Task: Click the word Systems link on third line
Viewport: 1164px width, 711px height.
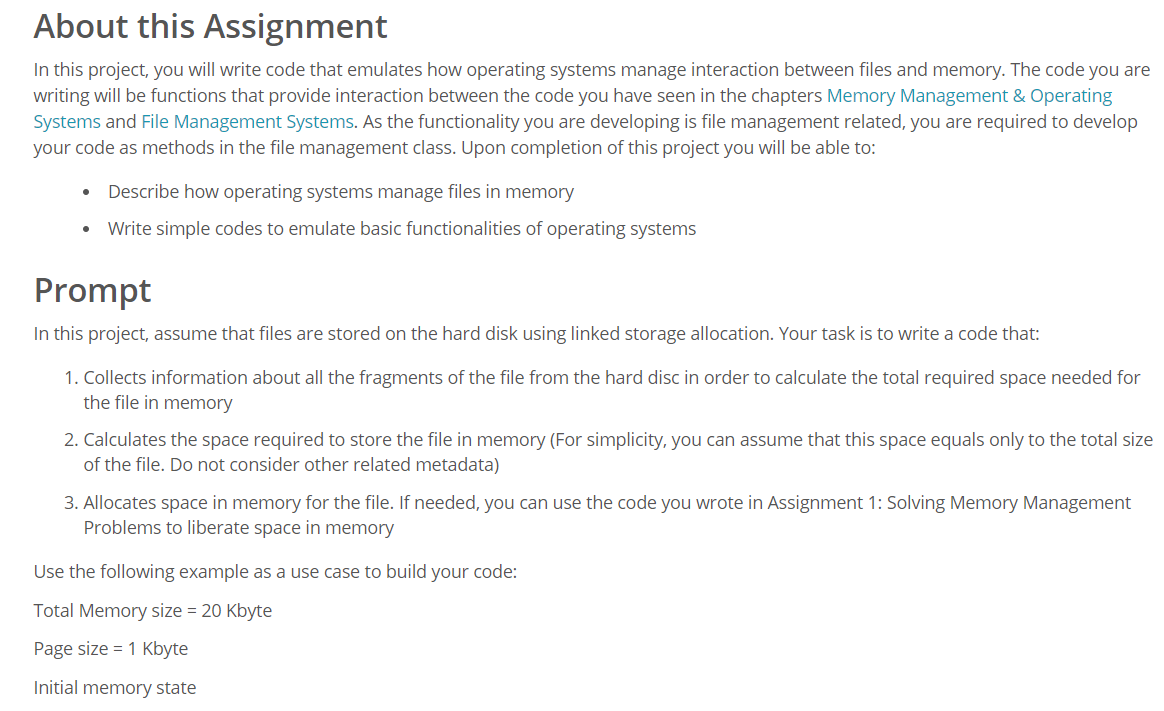Action: pos(67,122)
